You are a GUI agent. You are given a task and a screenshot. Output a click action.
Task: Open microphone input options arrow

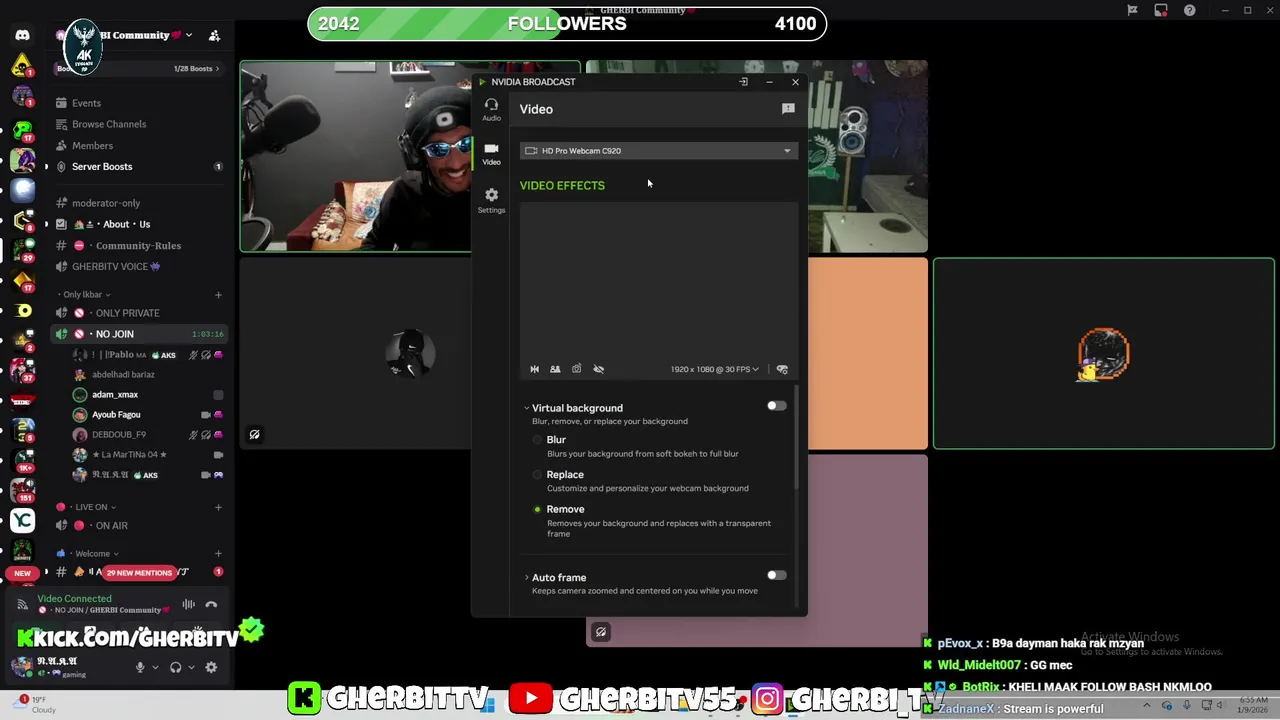[x=155, y=668]
